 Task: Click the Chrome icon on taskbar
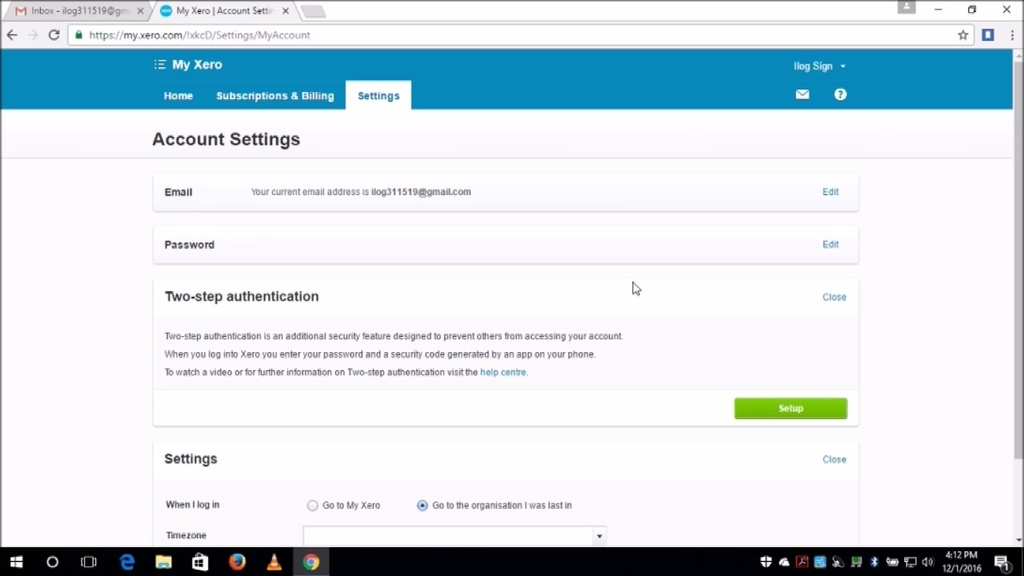click(311, 562)
